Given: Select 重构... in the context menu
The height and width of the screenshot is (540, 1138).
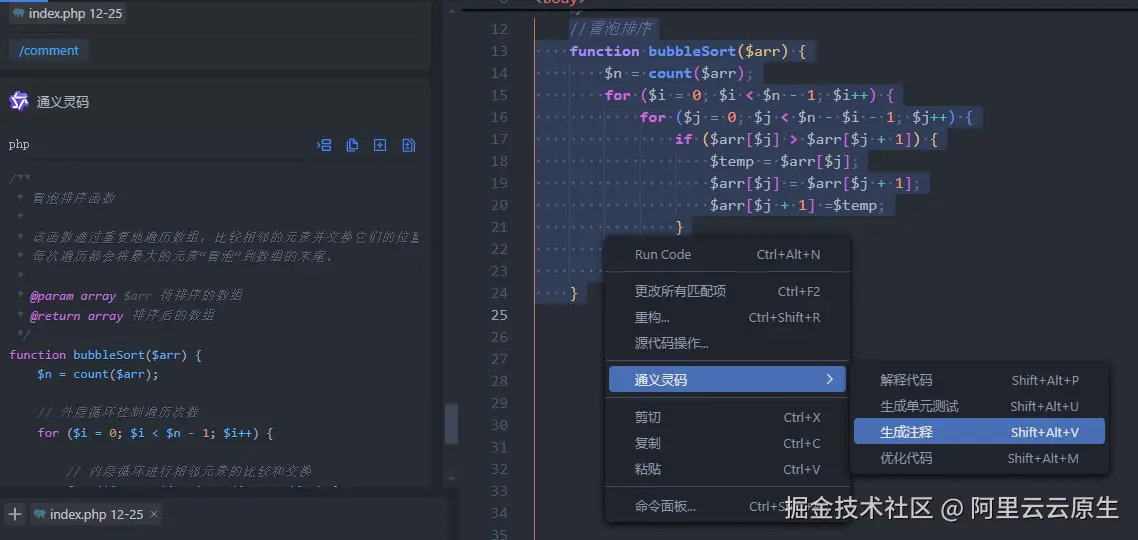Looking at the screenshot, I should coord(727,318).
